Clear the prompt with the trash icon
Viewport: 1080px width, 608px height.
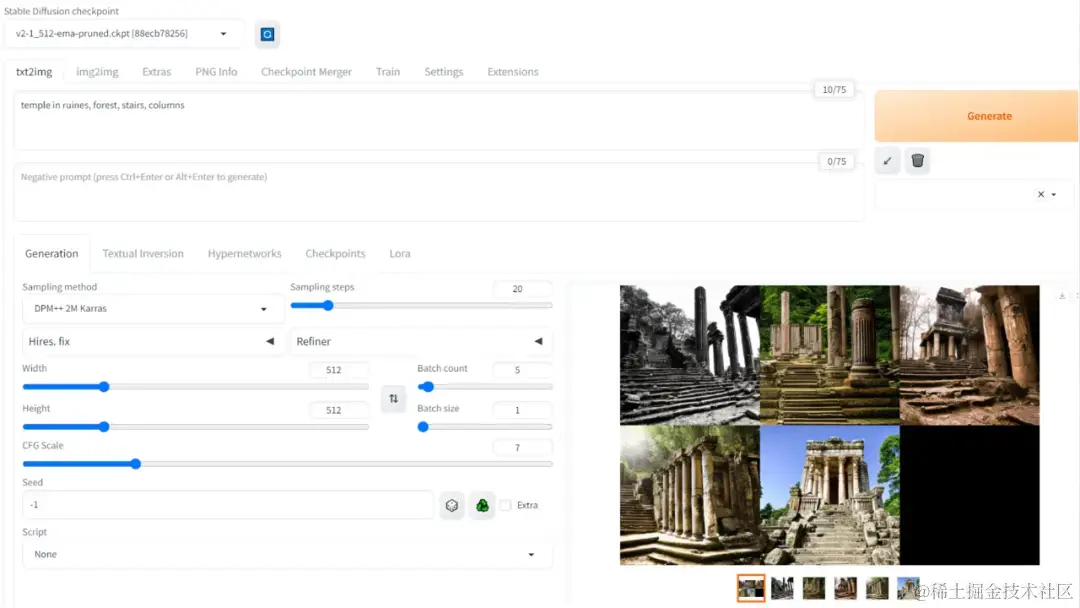pos(917,161)
